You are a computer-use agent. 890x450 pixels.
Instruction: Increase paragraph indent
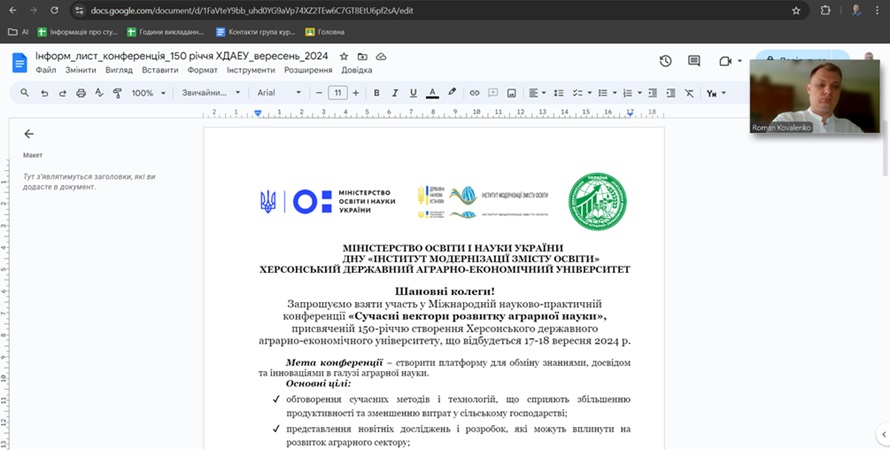[671, 93]
